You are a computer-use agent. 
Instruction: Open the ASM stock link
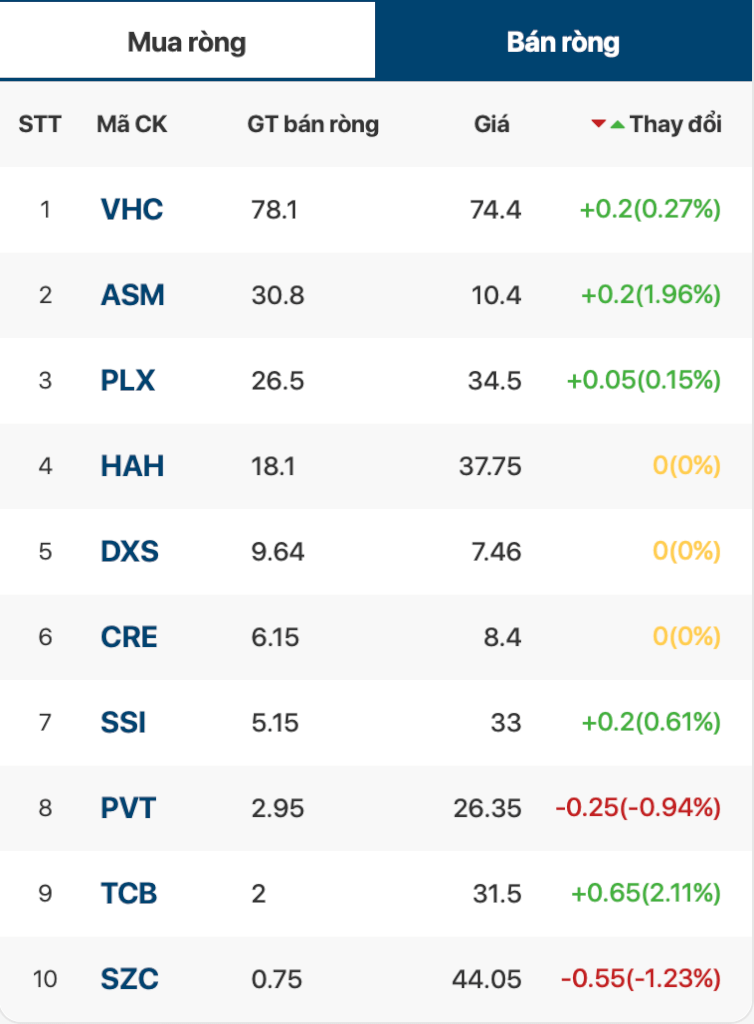point(133,295)
